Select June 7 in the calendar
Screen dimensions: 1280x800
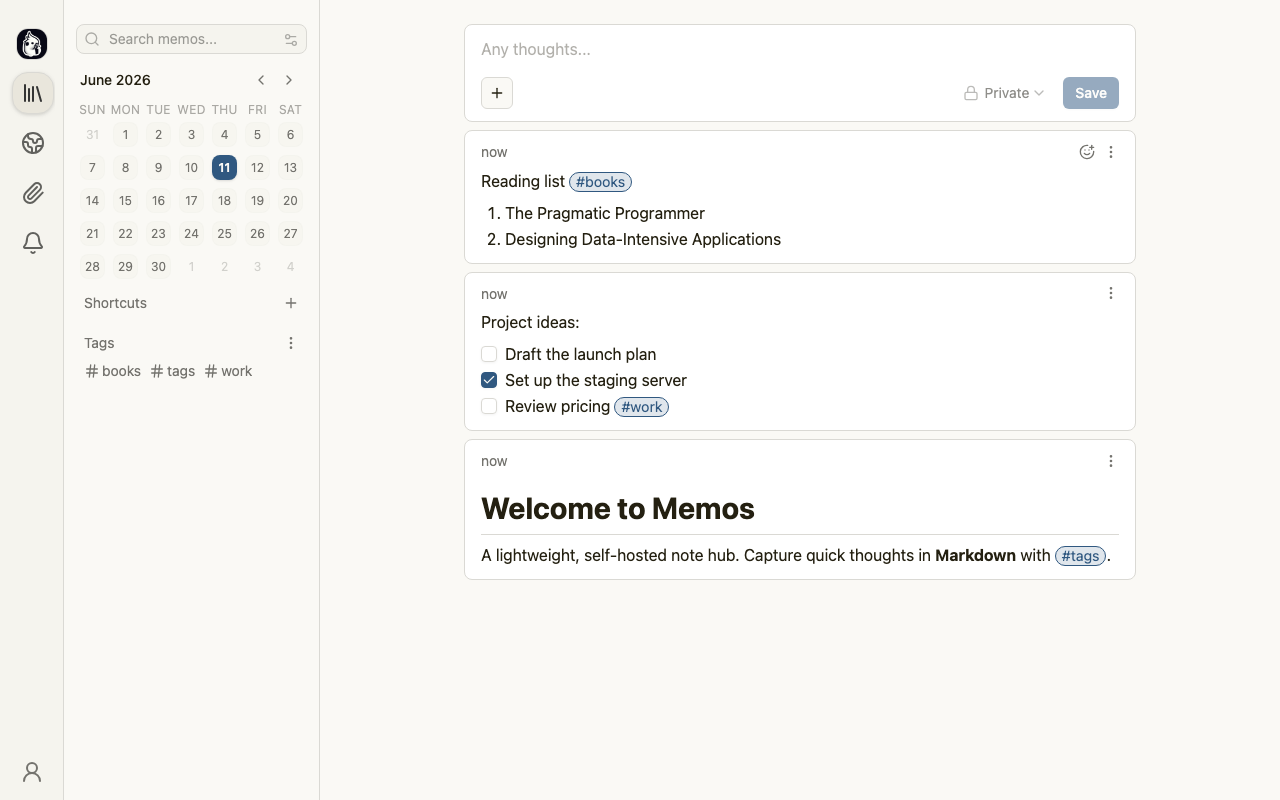92,168
